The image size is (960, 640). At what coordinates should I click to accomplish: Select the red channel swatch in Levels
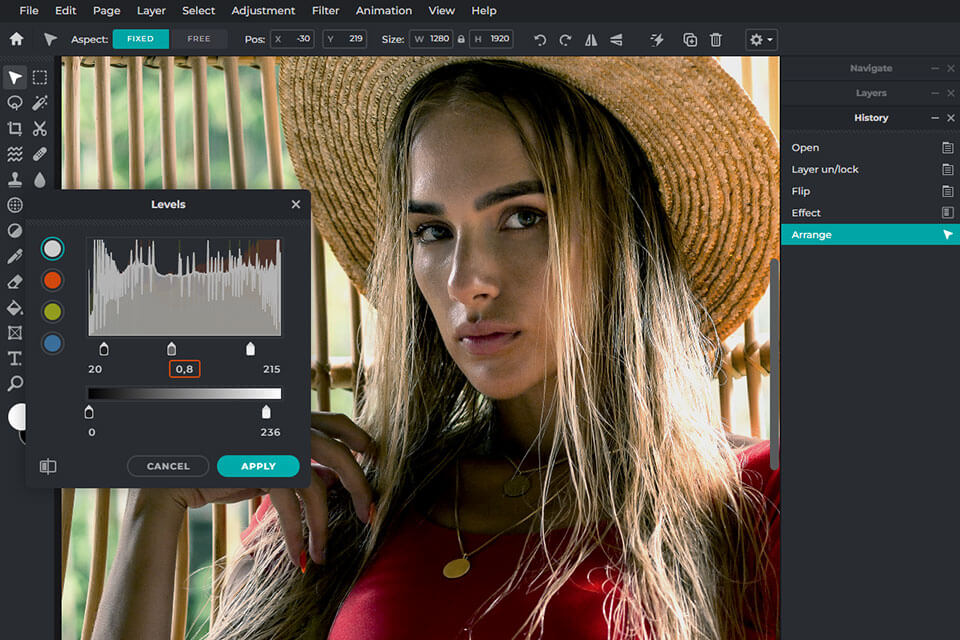52,280
